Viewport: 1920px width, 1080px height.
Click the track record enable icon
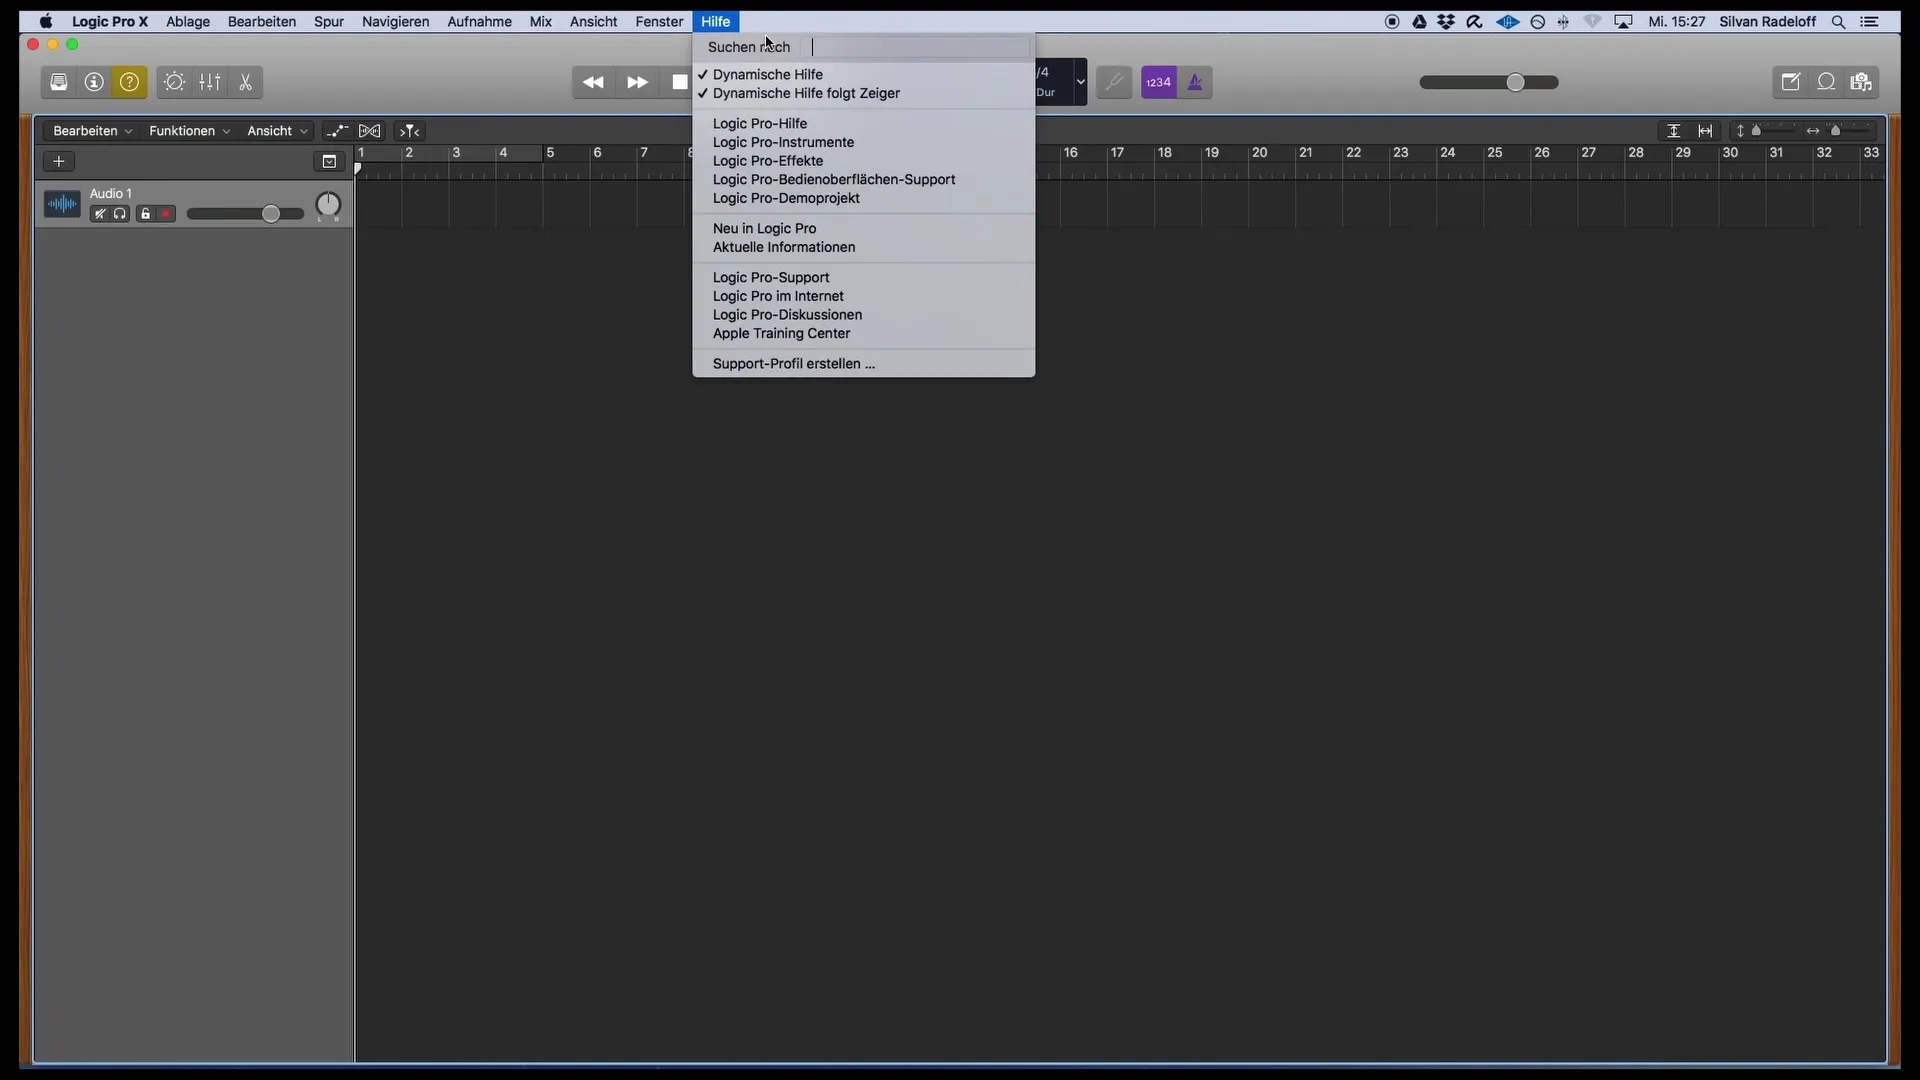[165, 214]
